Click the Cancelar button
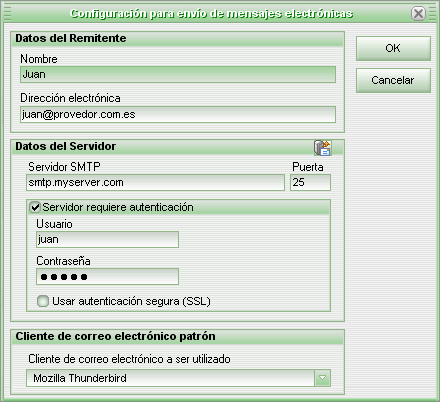This screenshot has height=402, width=440. [393, 80]
